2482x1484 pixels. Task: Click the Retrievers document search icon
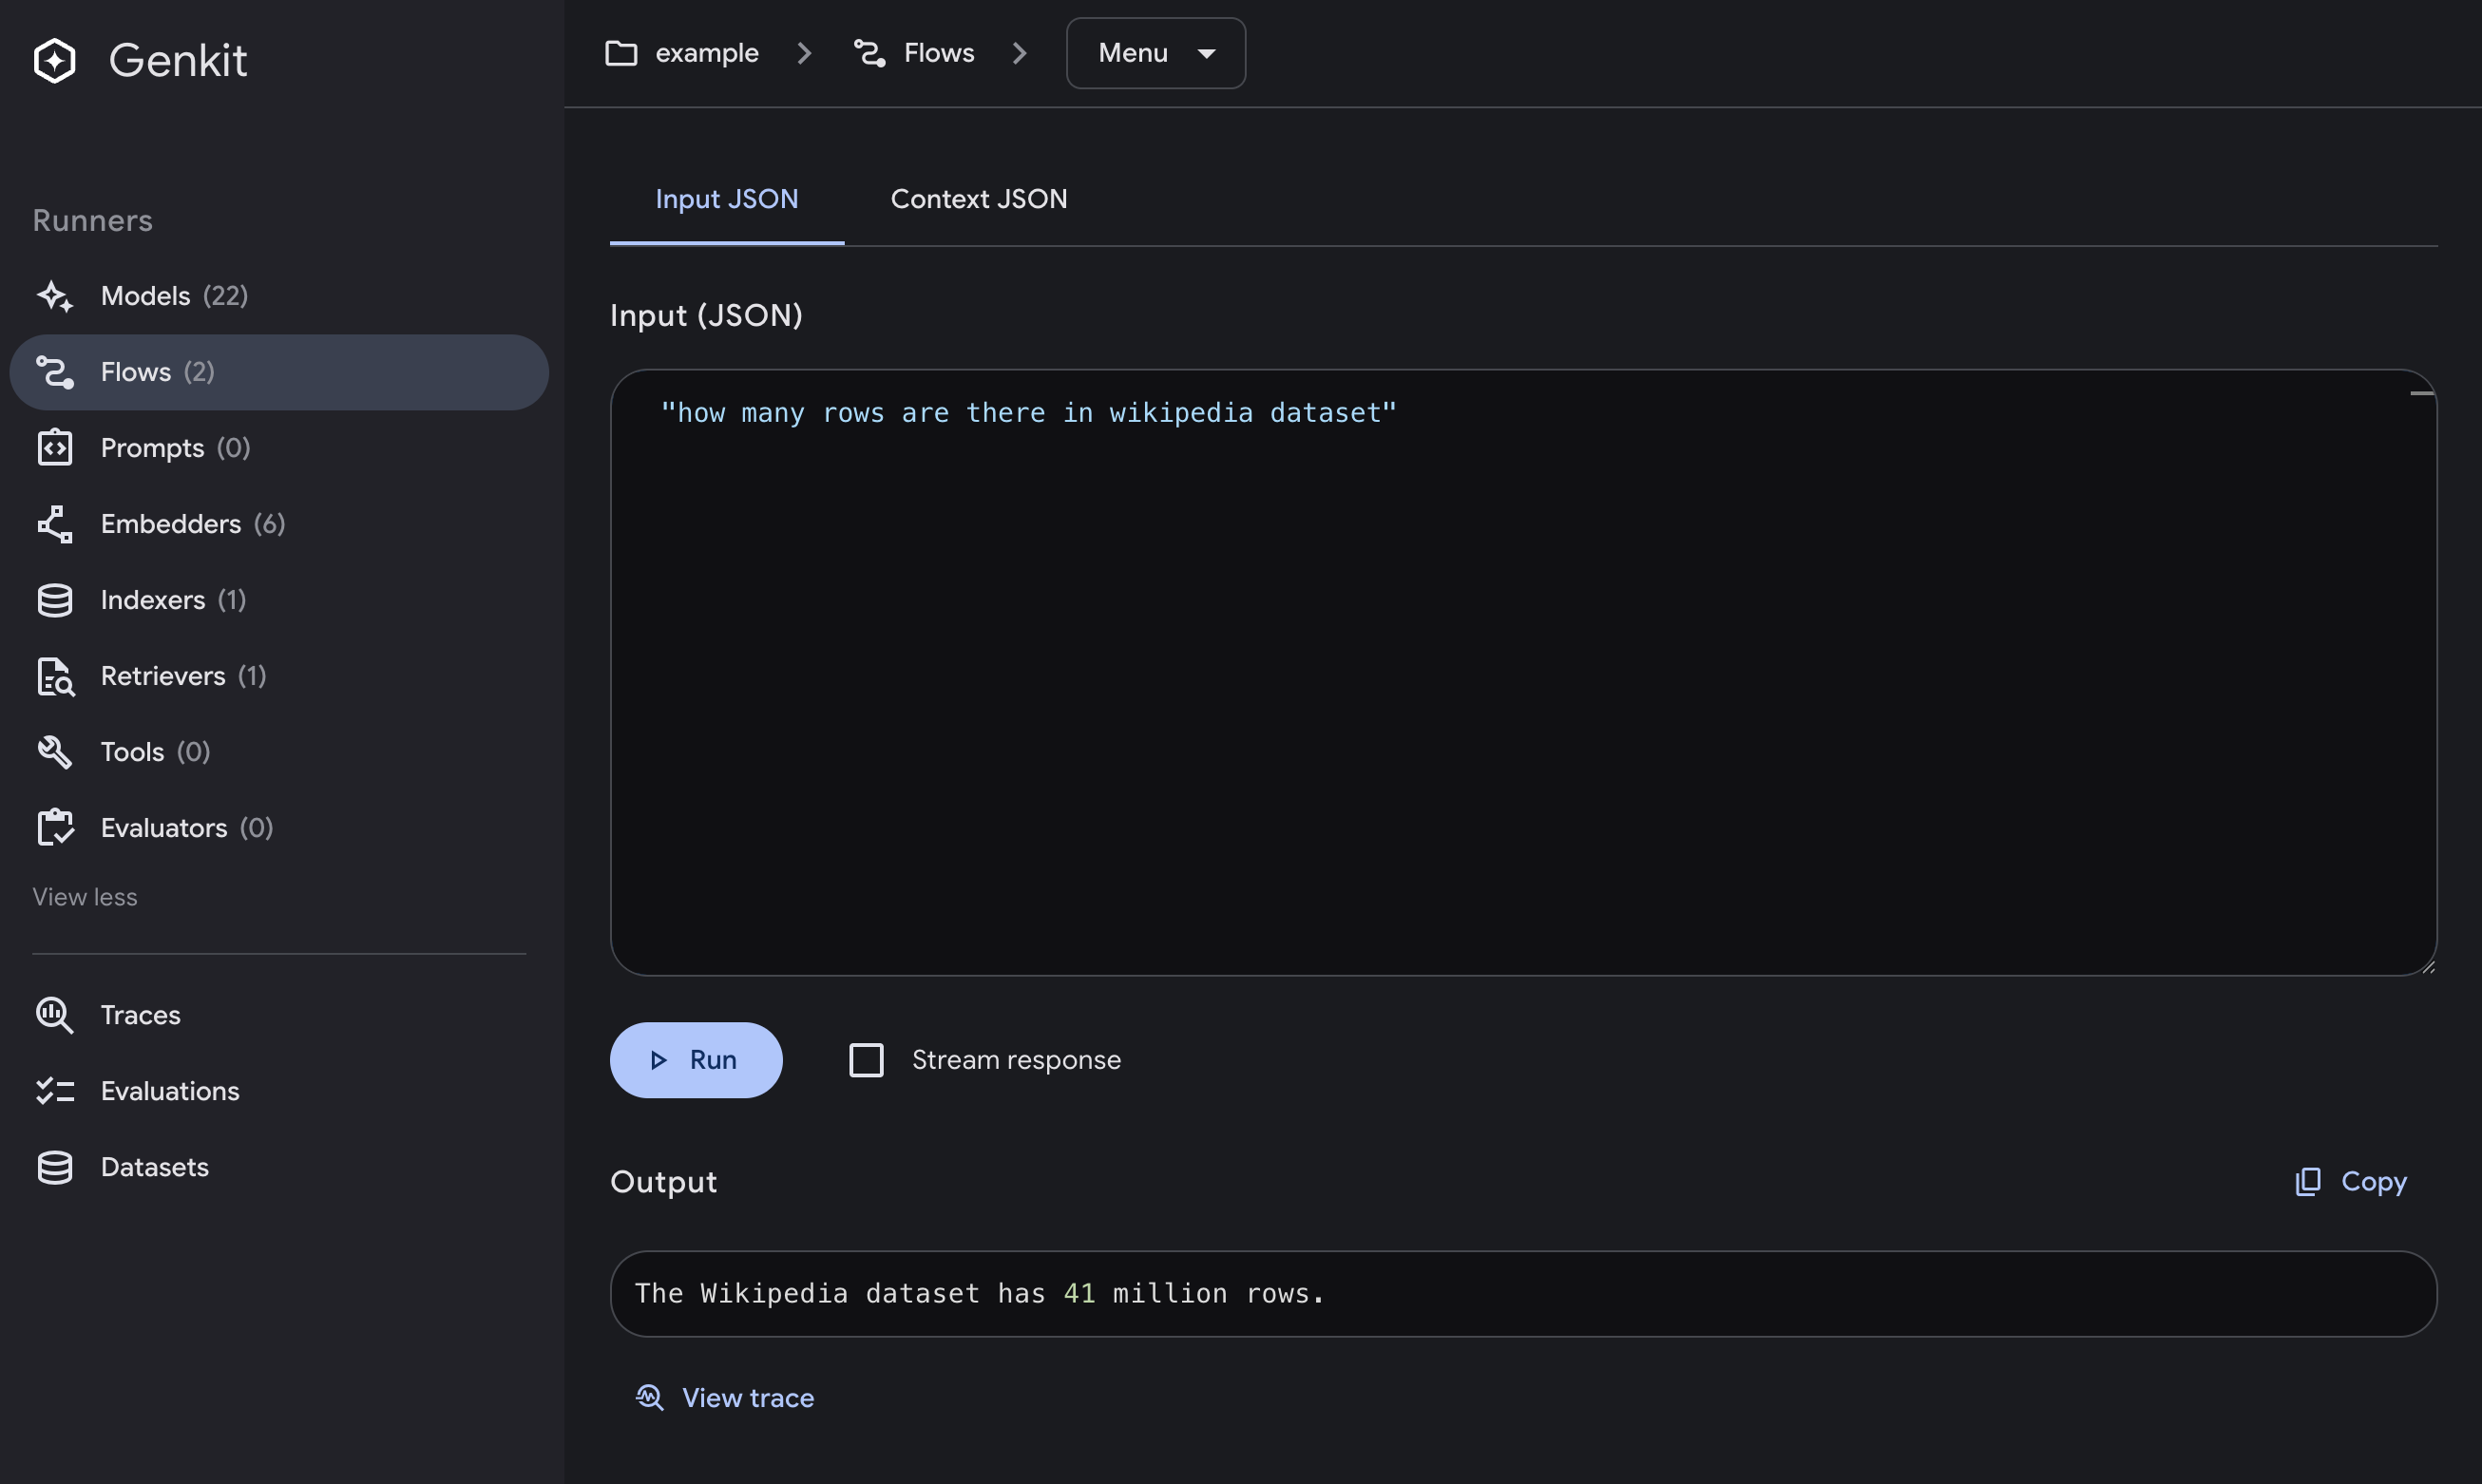coord(55,676)
